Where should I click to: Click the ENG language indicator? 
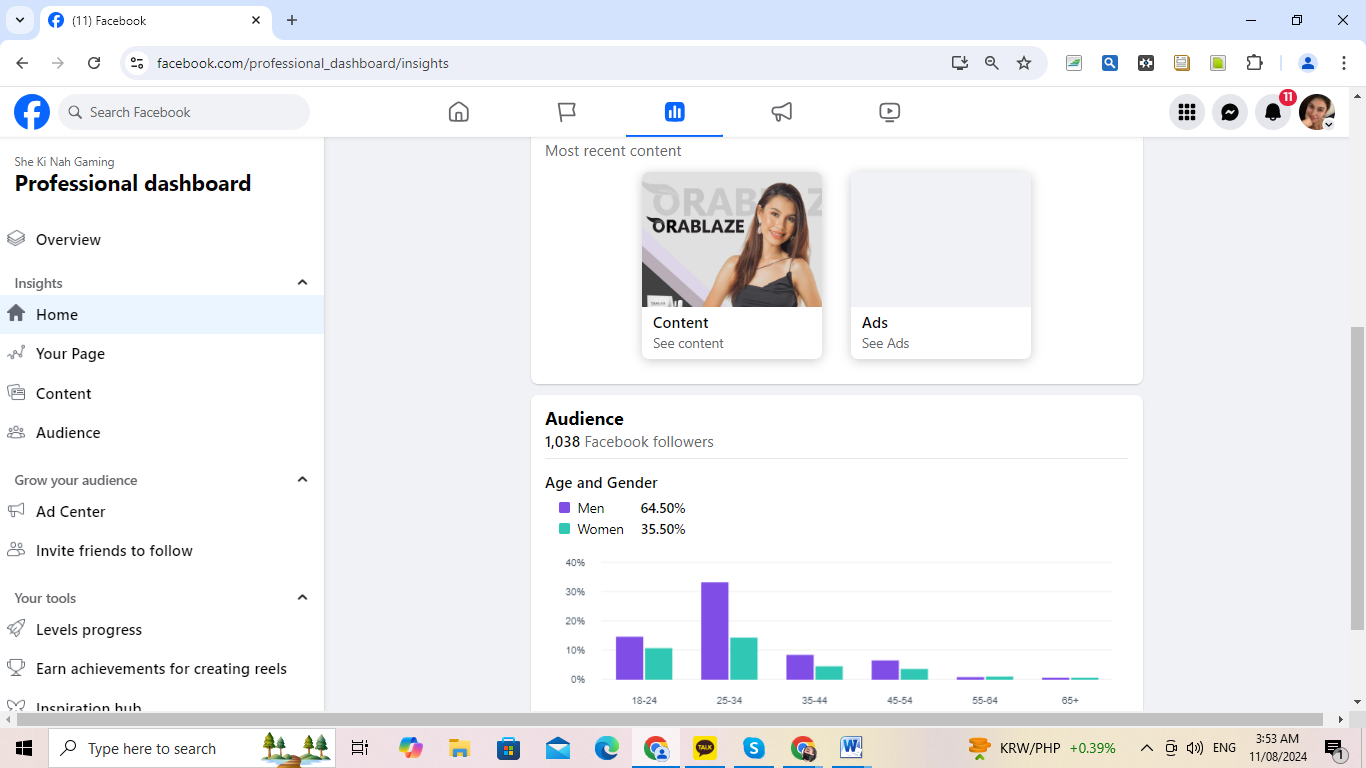click(1224, 748)
